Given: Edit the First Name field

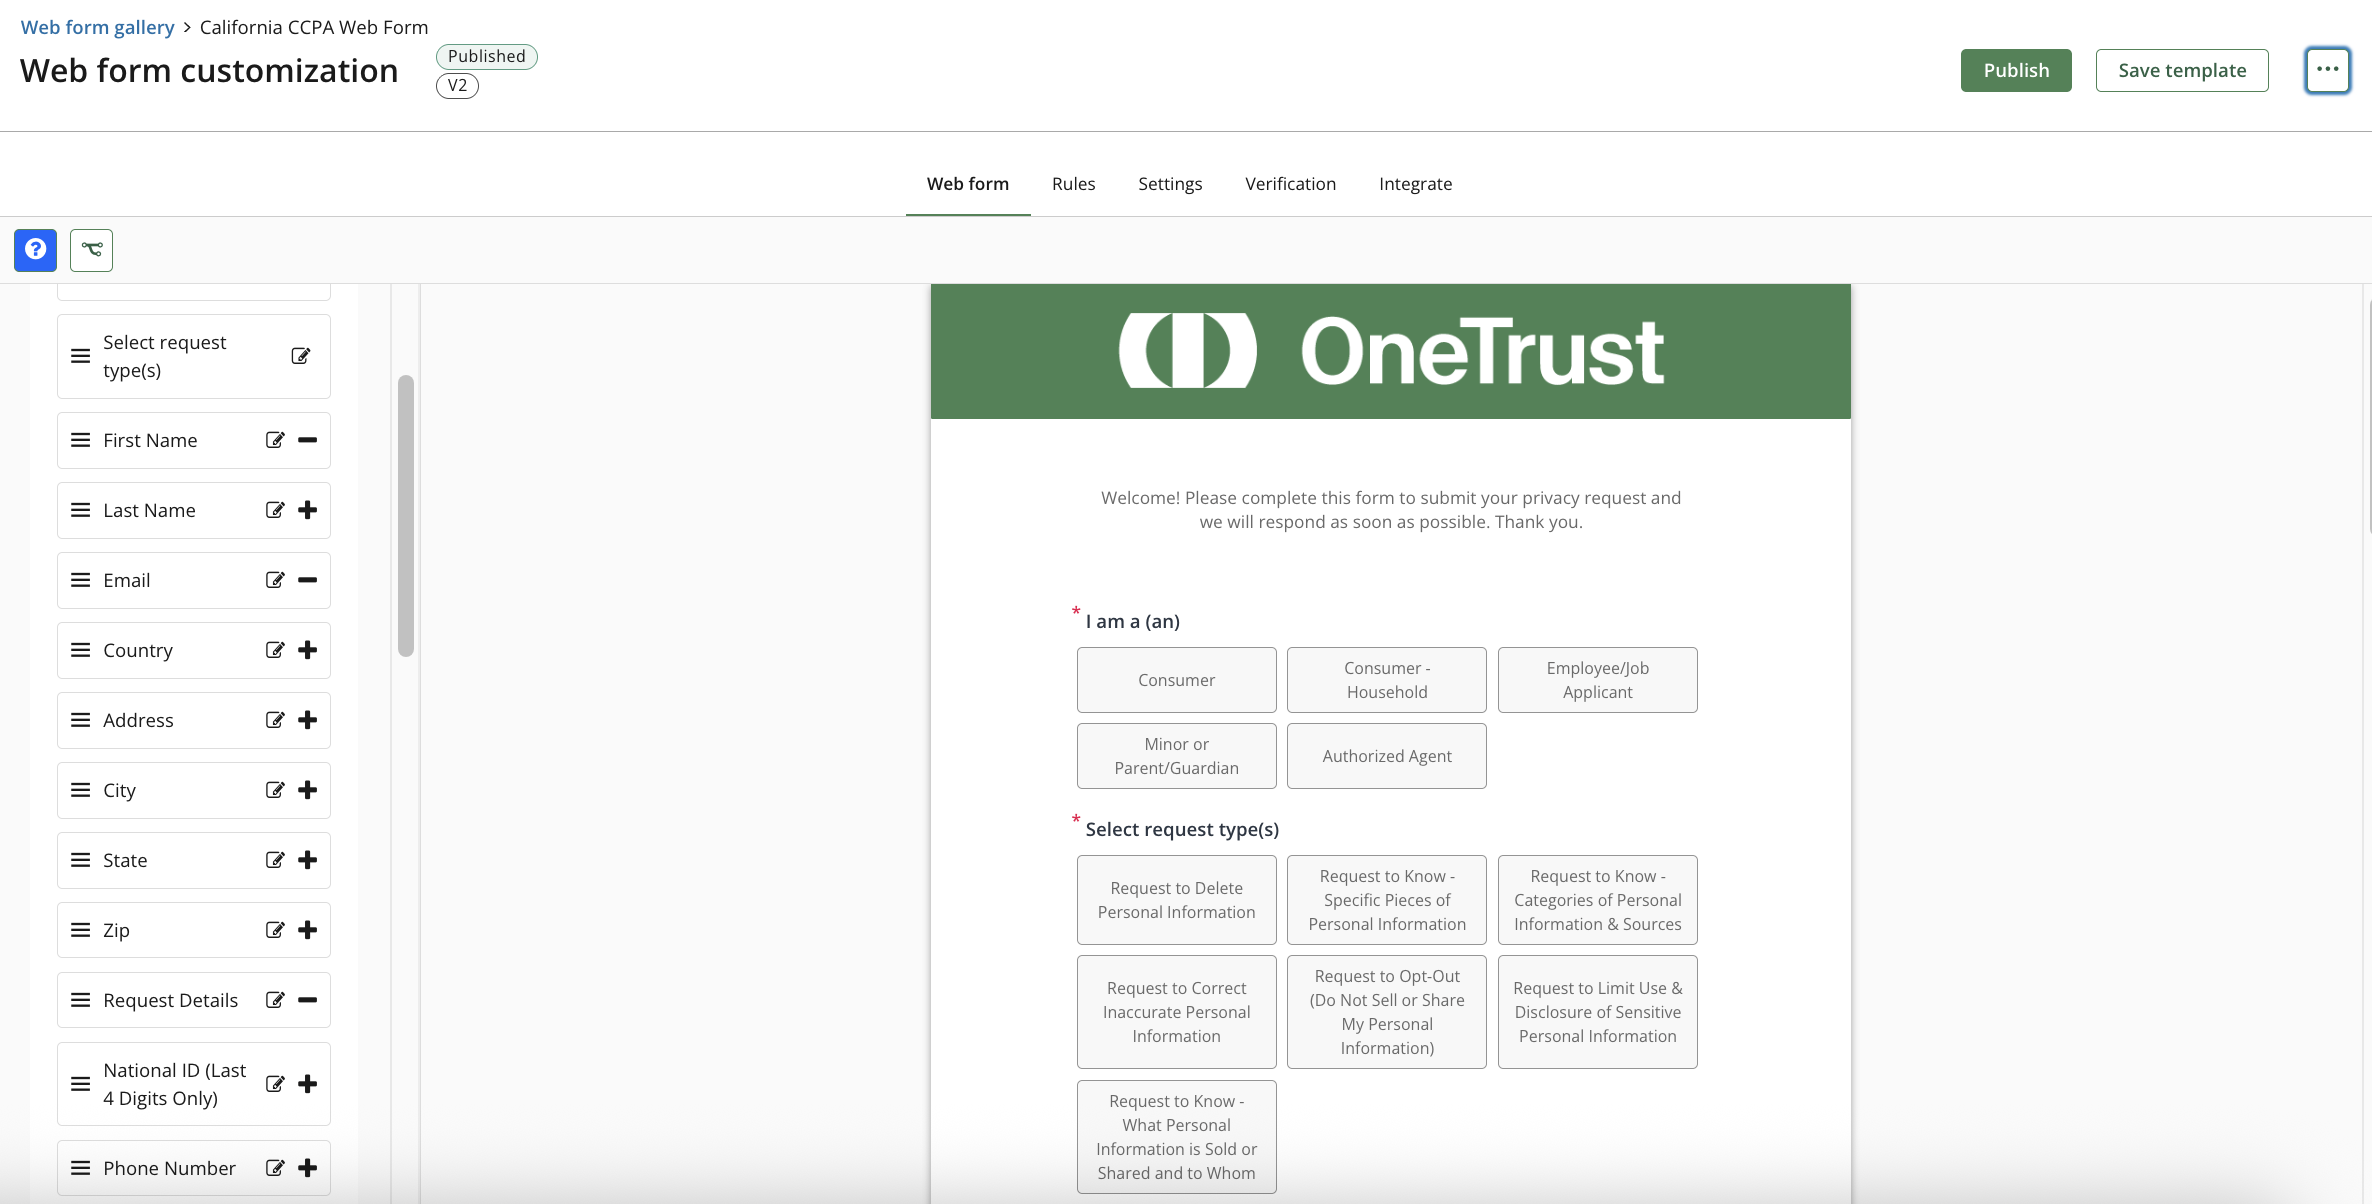Looking at the screenshot, I should click(275, 440).
